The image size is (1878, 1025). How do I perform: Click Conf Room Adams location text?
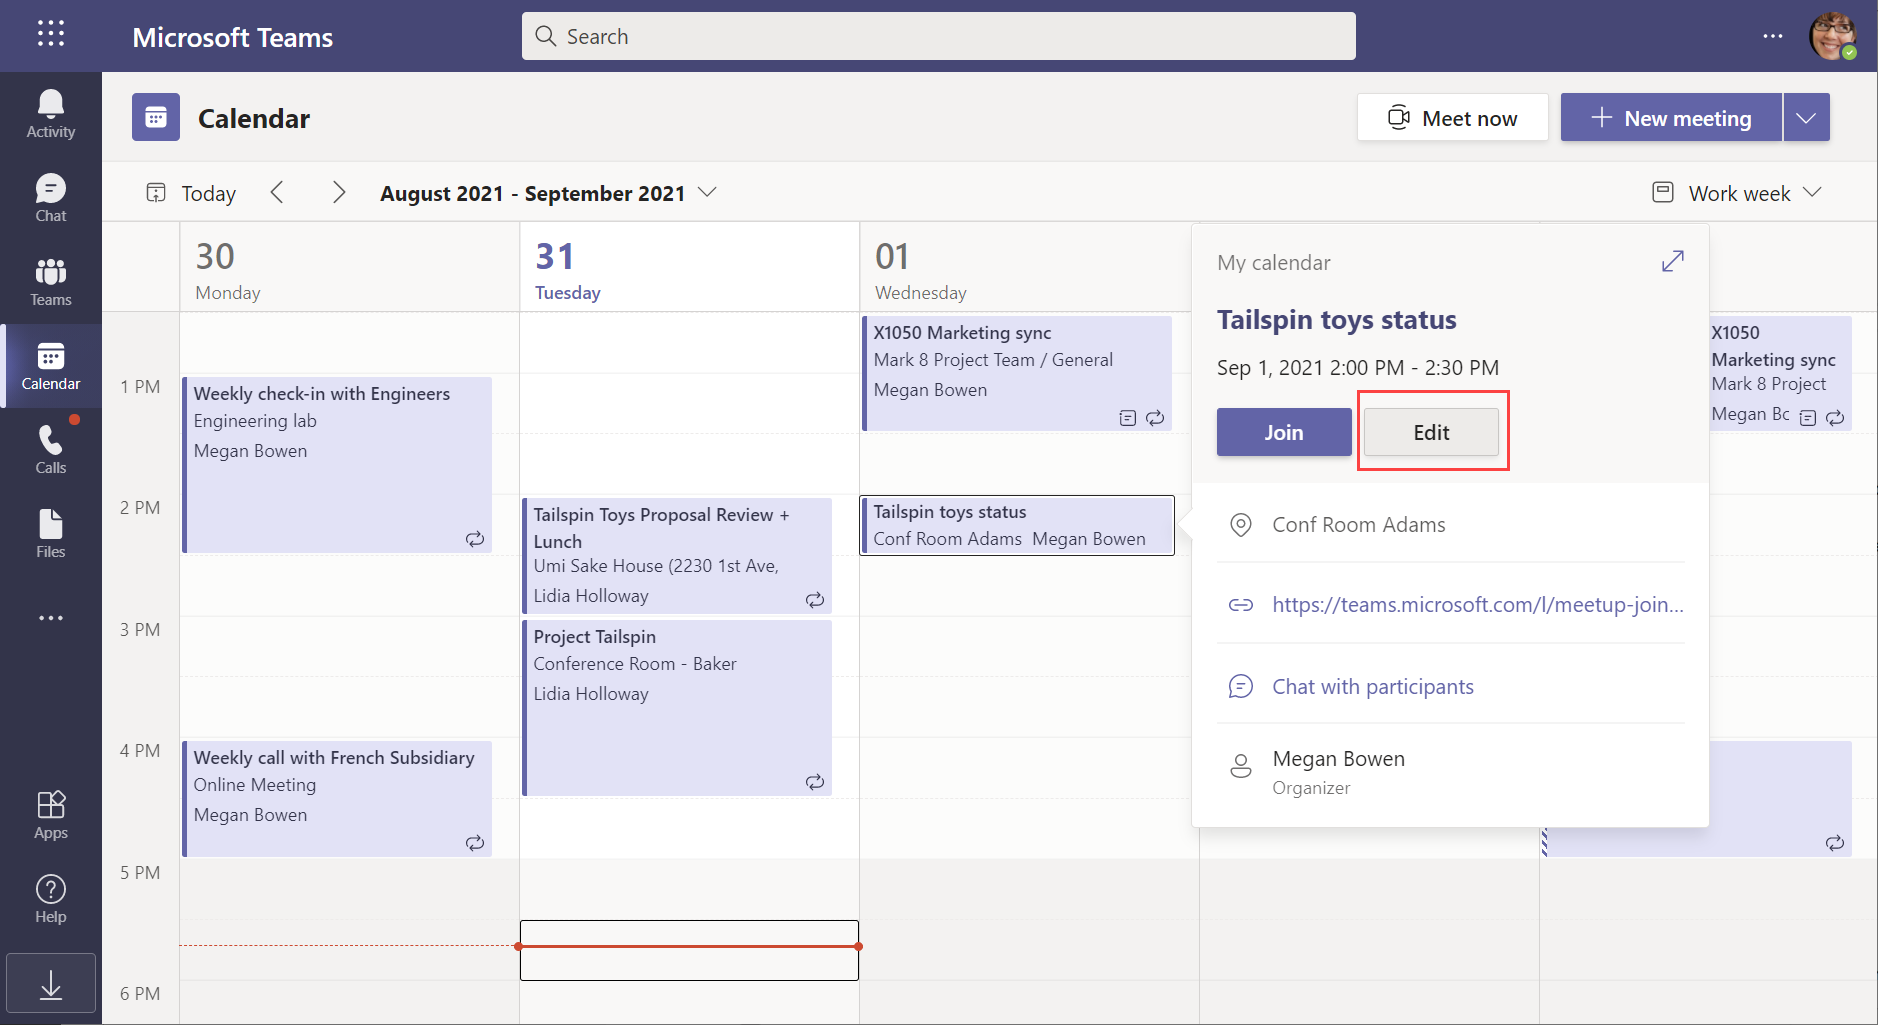coord(1359,525)
